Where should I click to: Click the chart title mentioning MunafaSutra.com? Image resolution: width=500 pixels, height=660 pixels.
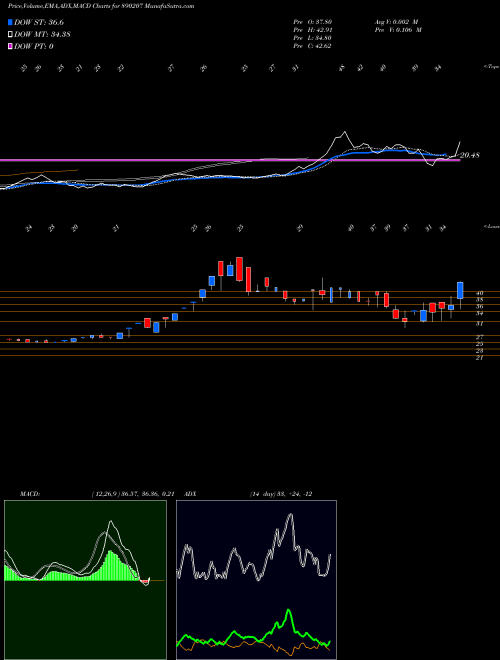click(x=101, y=6)
